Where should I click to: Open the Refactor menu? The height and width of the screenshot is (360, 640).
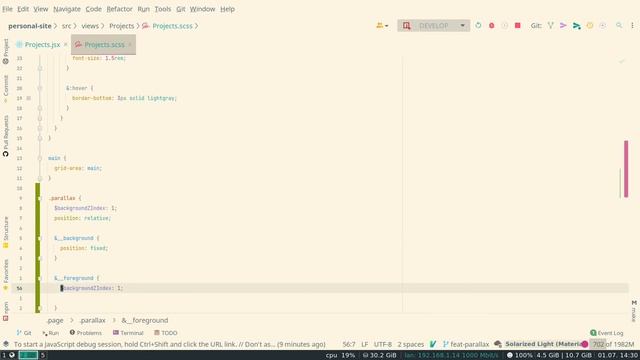[119, 9]
